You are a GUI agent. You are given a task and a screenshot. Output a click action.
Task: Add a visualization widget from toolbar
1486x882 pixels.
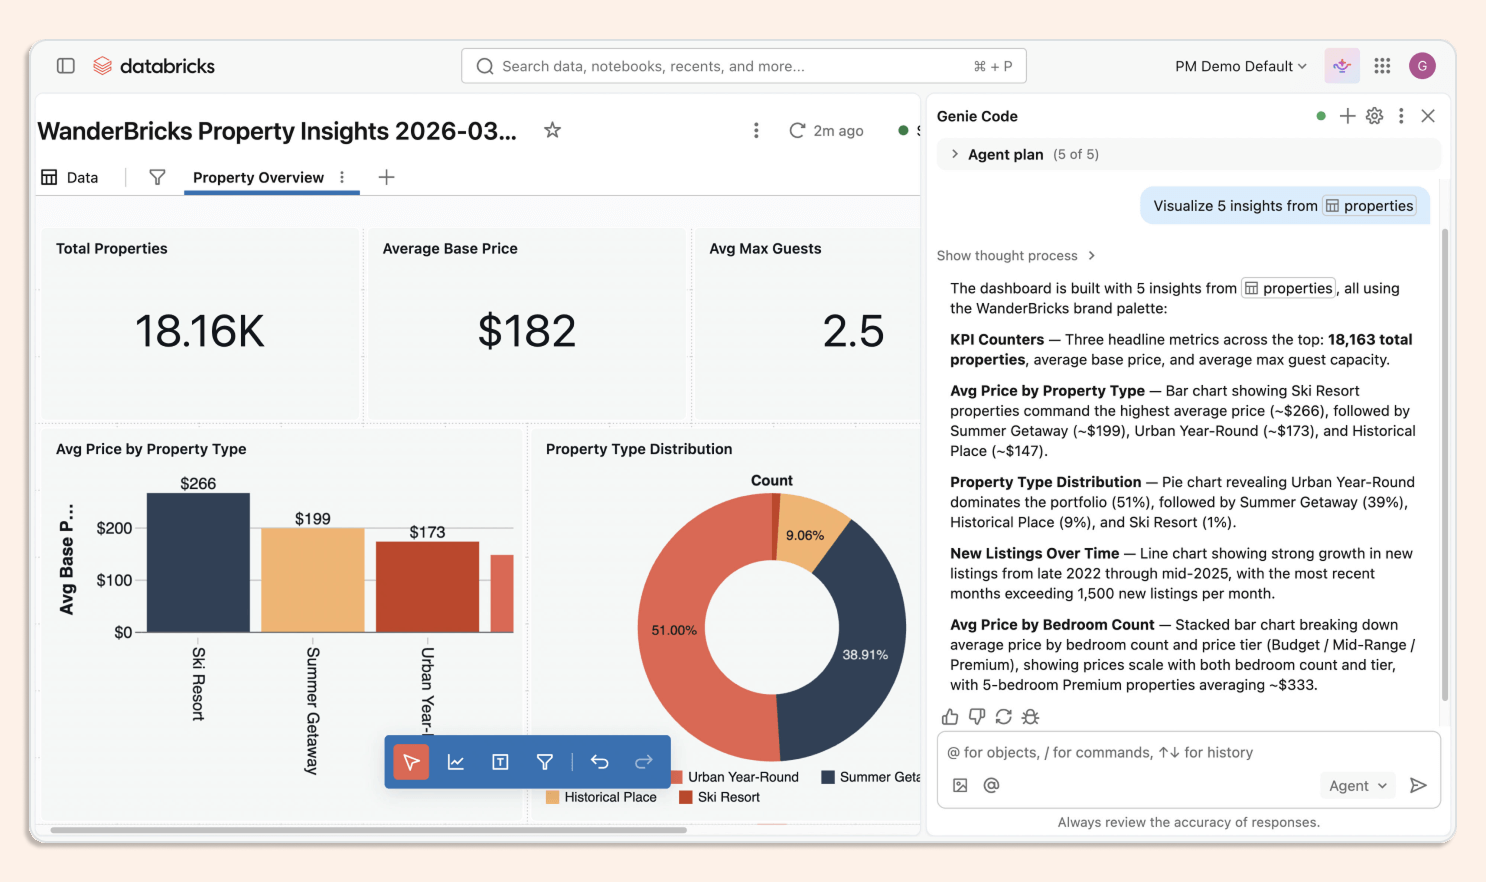456,762
